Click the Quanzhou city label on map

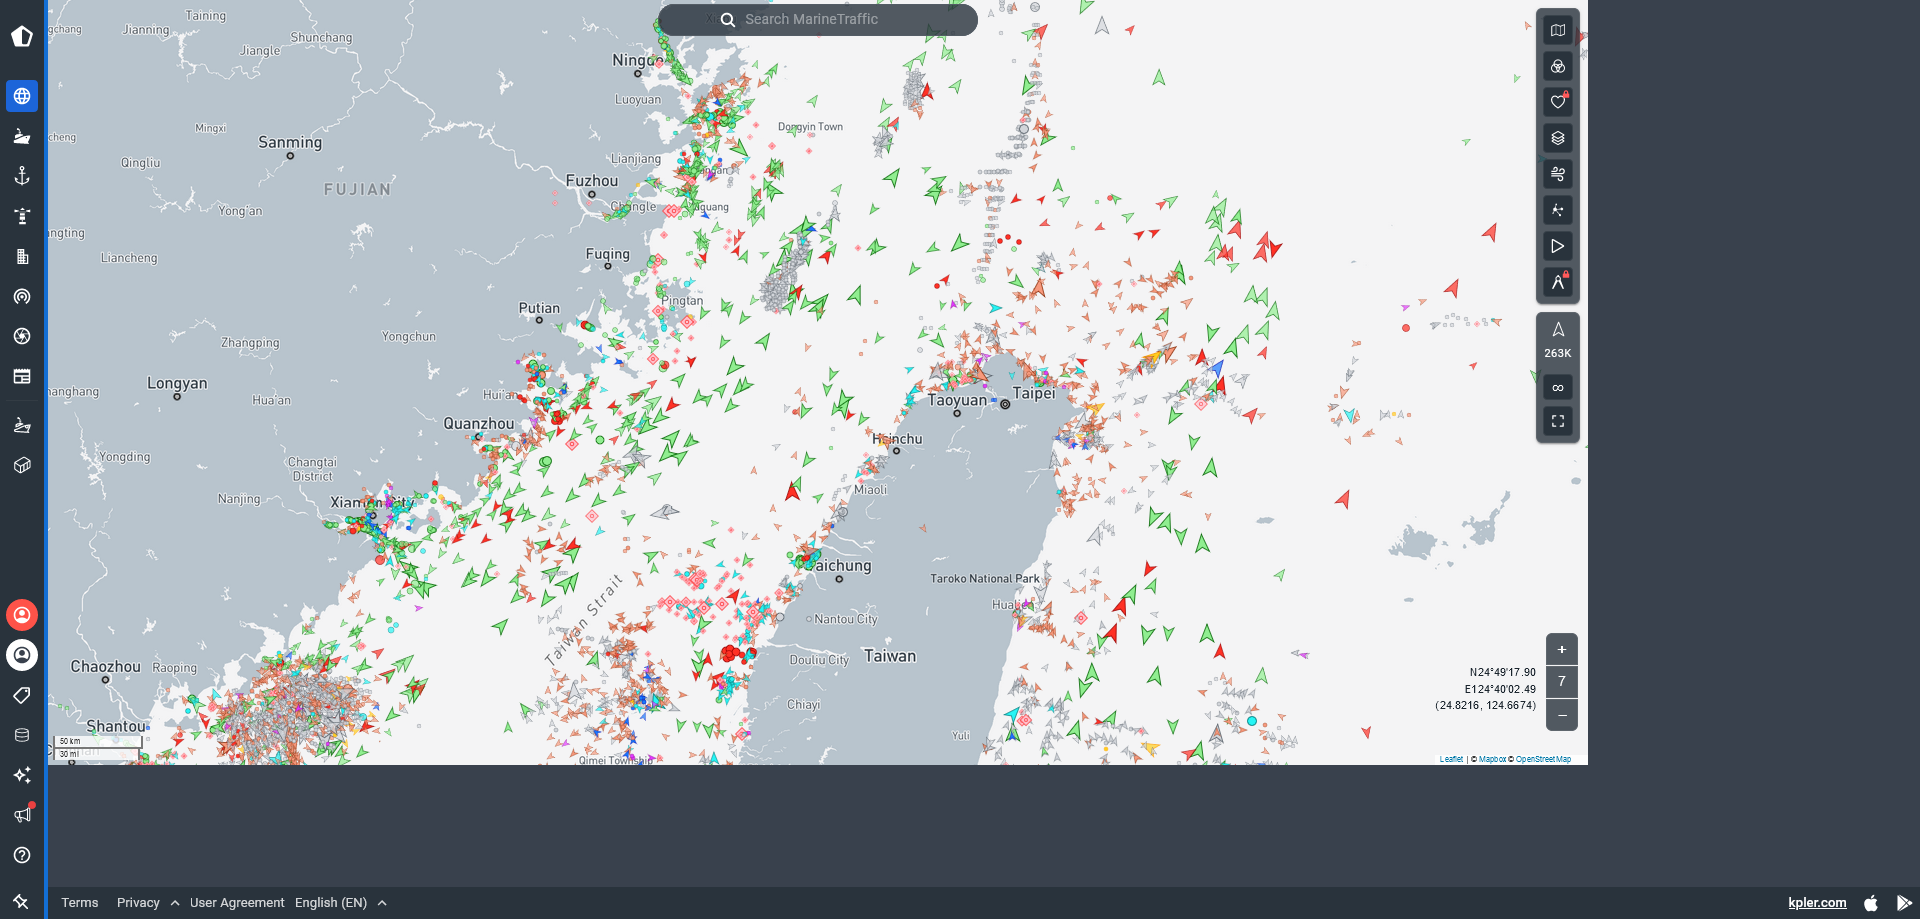coord(479,423)
